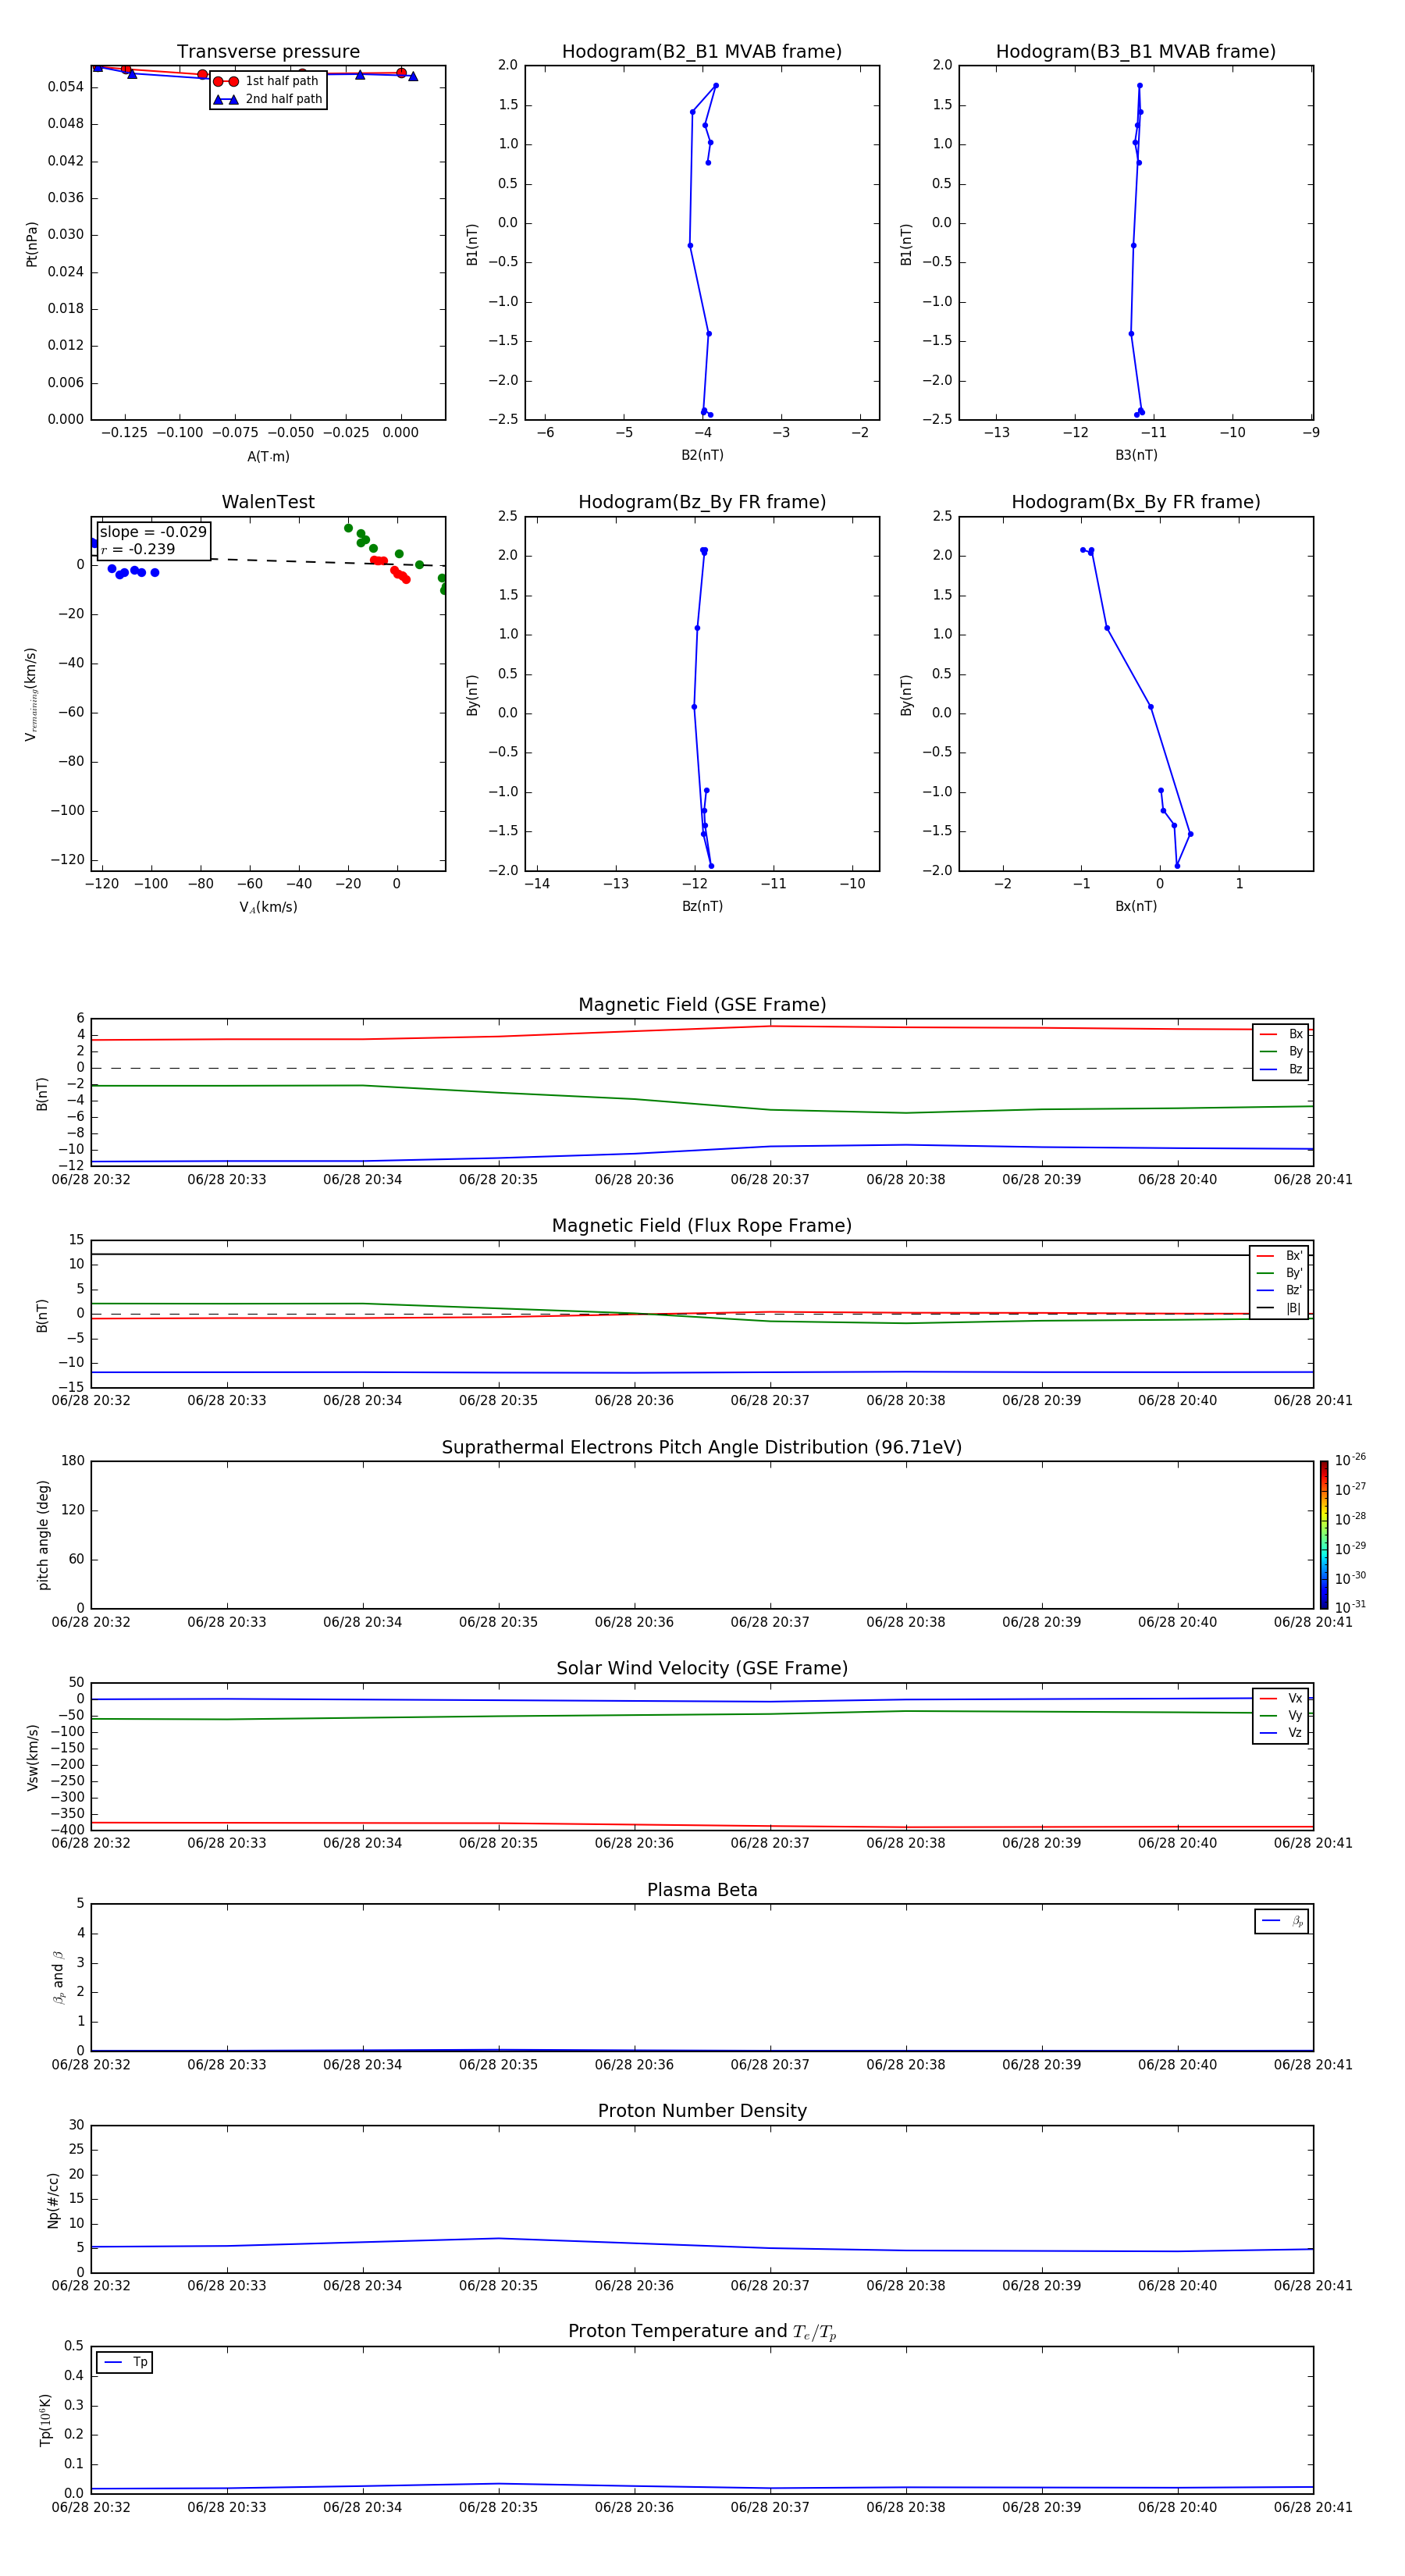The width and height of the screenshot is (1405, 2576).
Task: Select the green "By" legend entry in GSE panel
Action: coord(1281,1051)
